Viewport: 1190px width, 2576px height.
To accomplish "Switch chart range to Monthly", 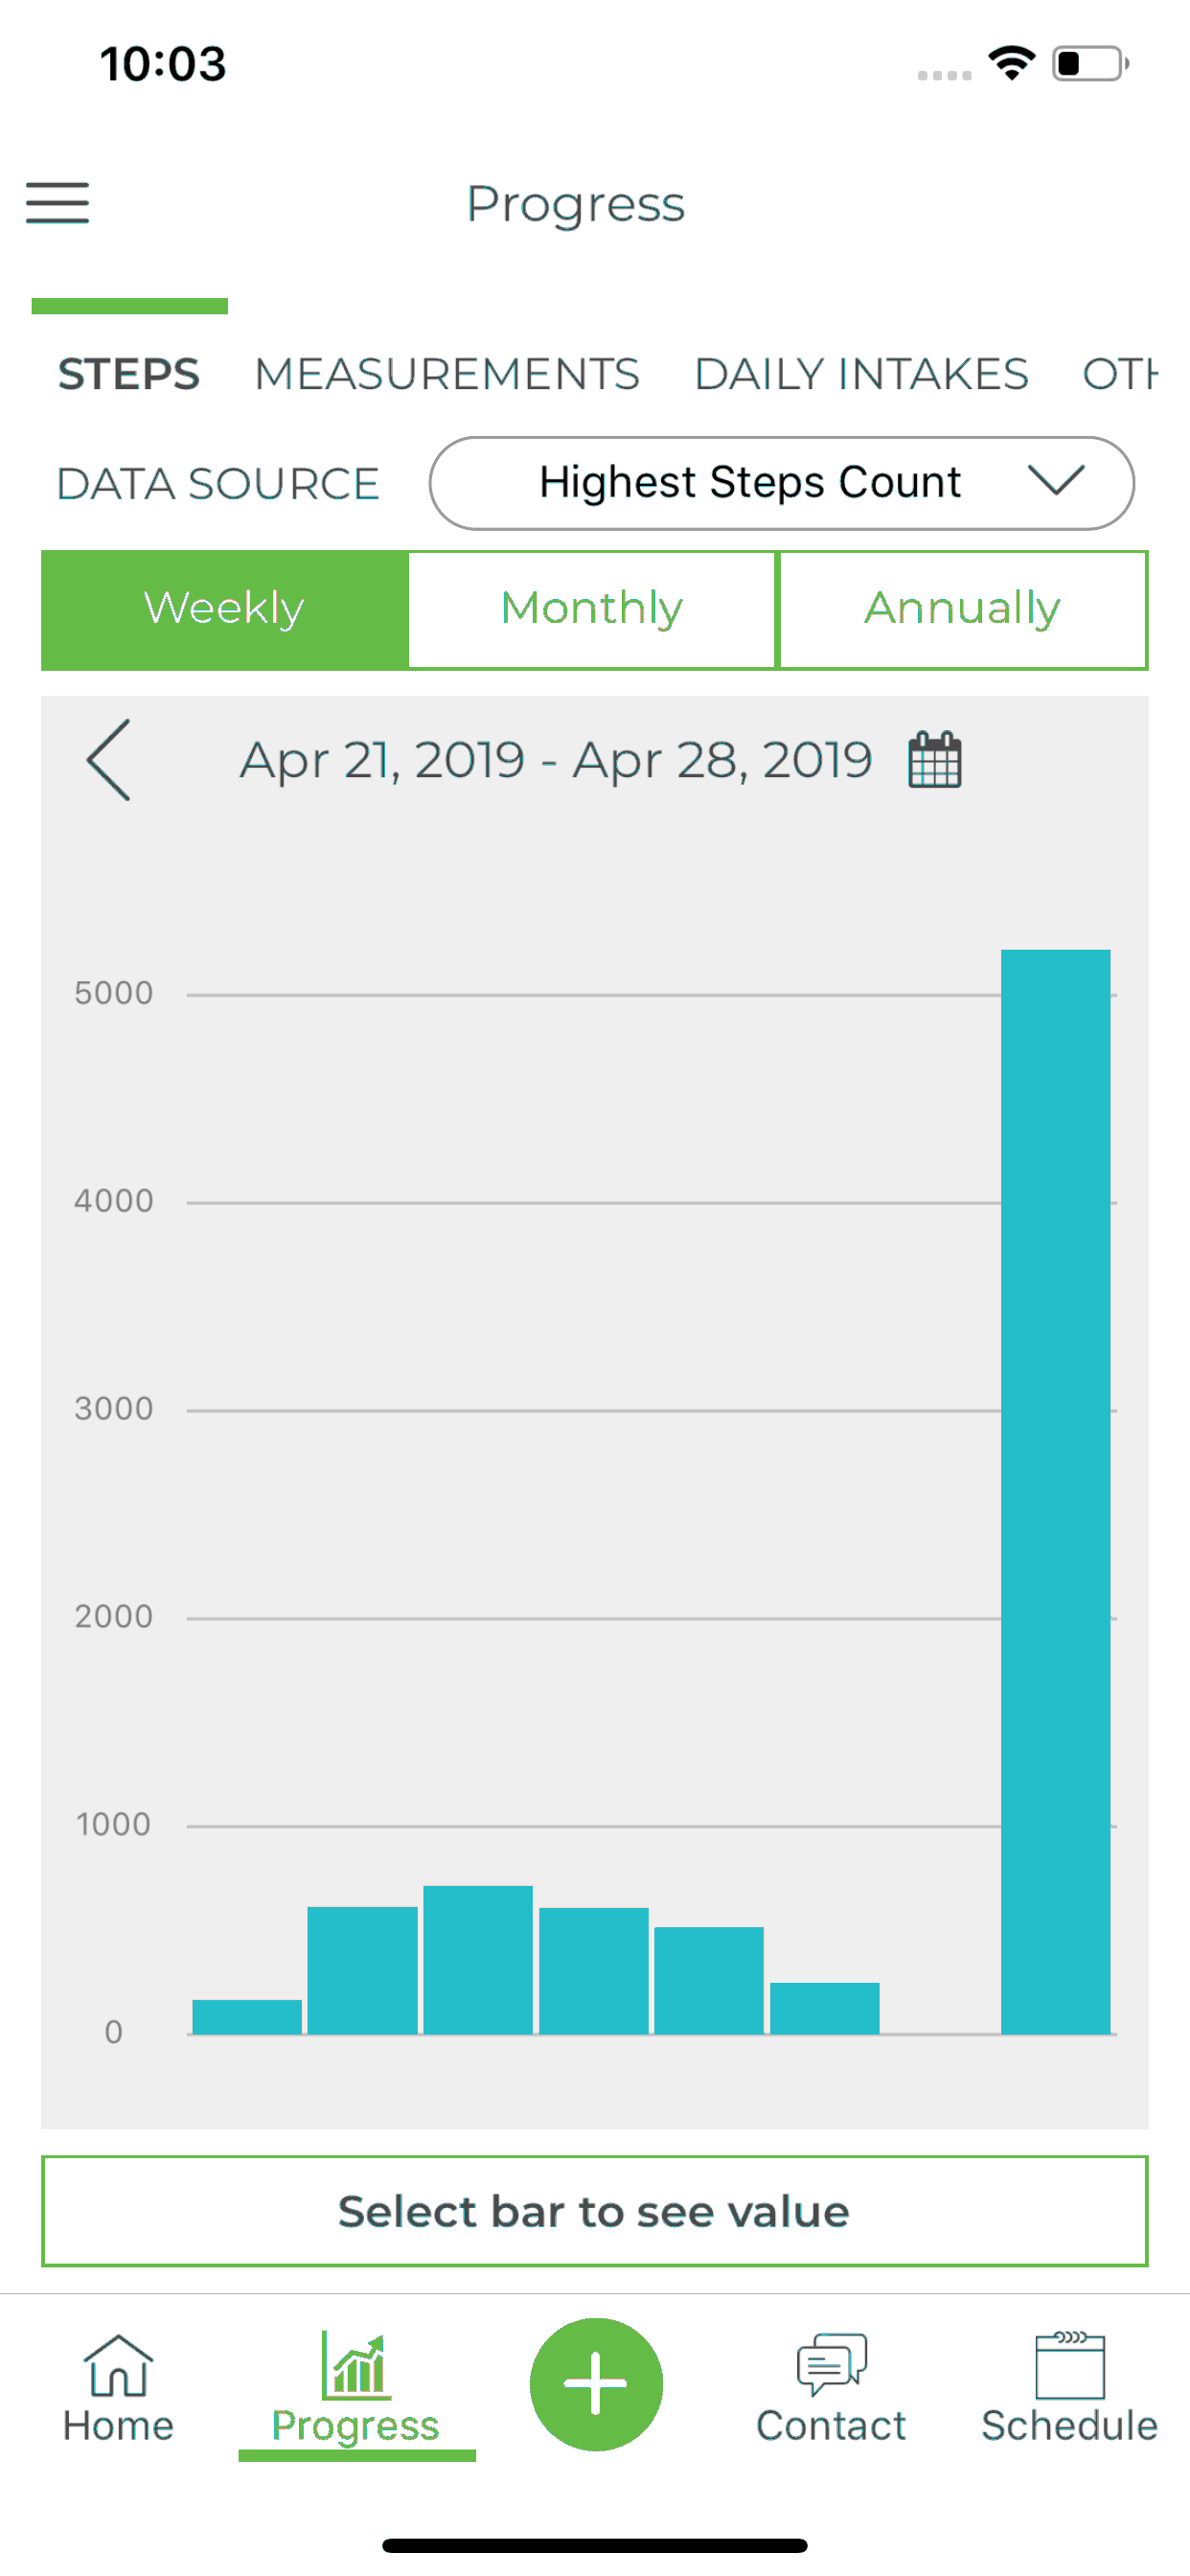I will (x=592, y=609).
